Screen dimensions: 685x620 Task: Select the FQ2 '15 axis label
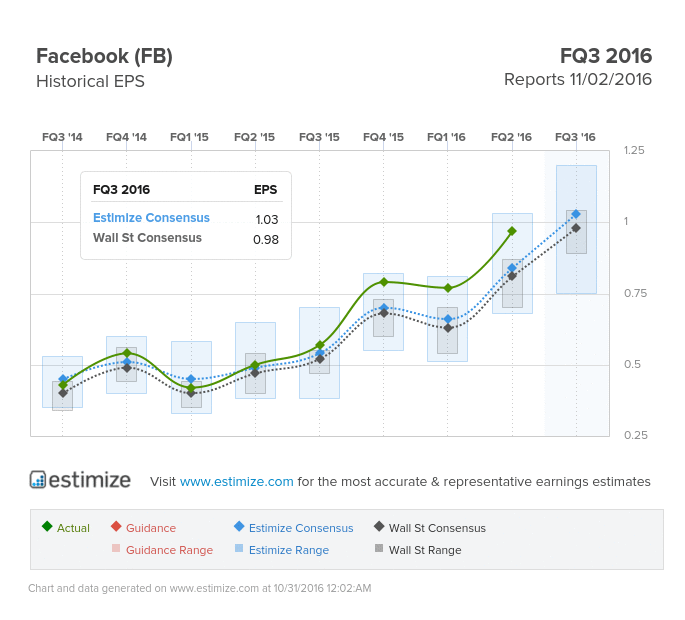255,137
